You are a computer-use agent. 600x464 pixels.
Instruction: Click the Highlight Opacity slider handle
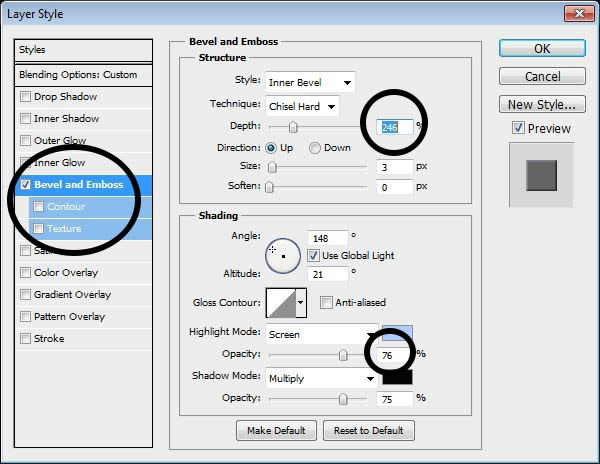343,355
